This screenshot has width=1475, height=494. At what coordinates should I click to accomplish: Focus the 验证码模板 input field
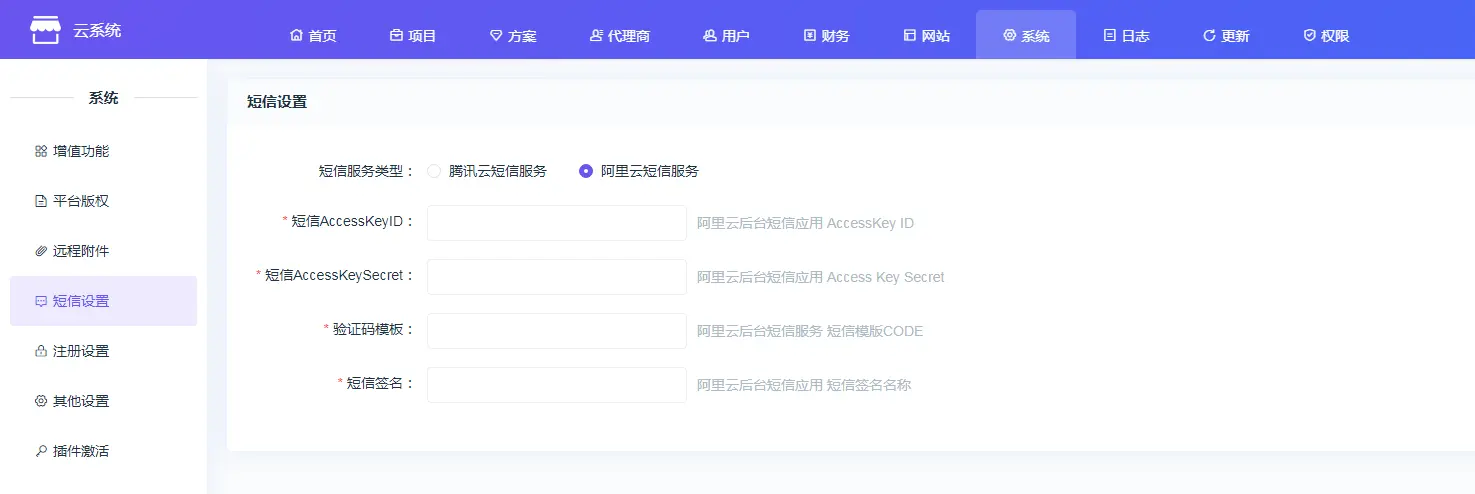(557, 331)
